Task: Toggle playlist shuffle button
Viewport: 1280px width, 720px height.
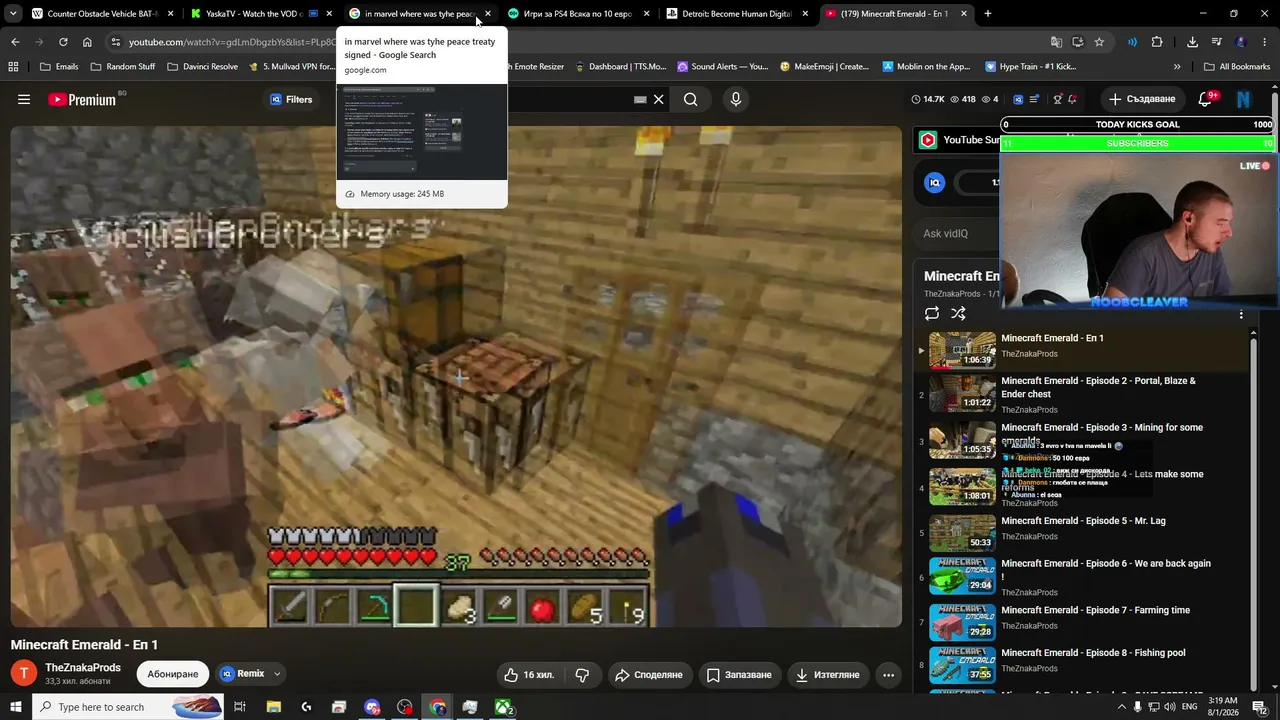Action: (958, 314)
